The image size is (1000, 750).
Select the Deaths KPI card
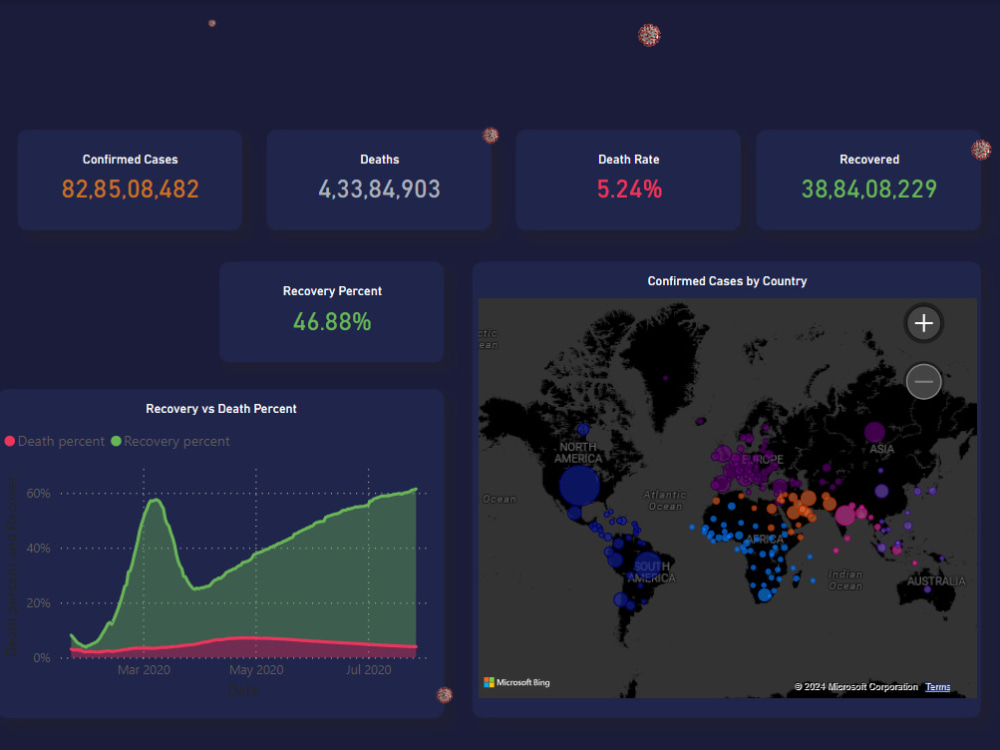378,180
